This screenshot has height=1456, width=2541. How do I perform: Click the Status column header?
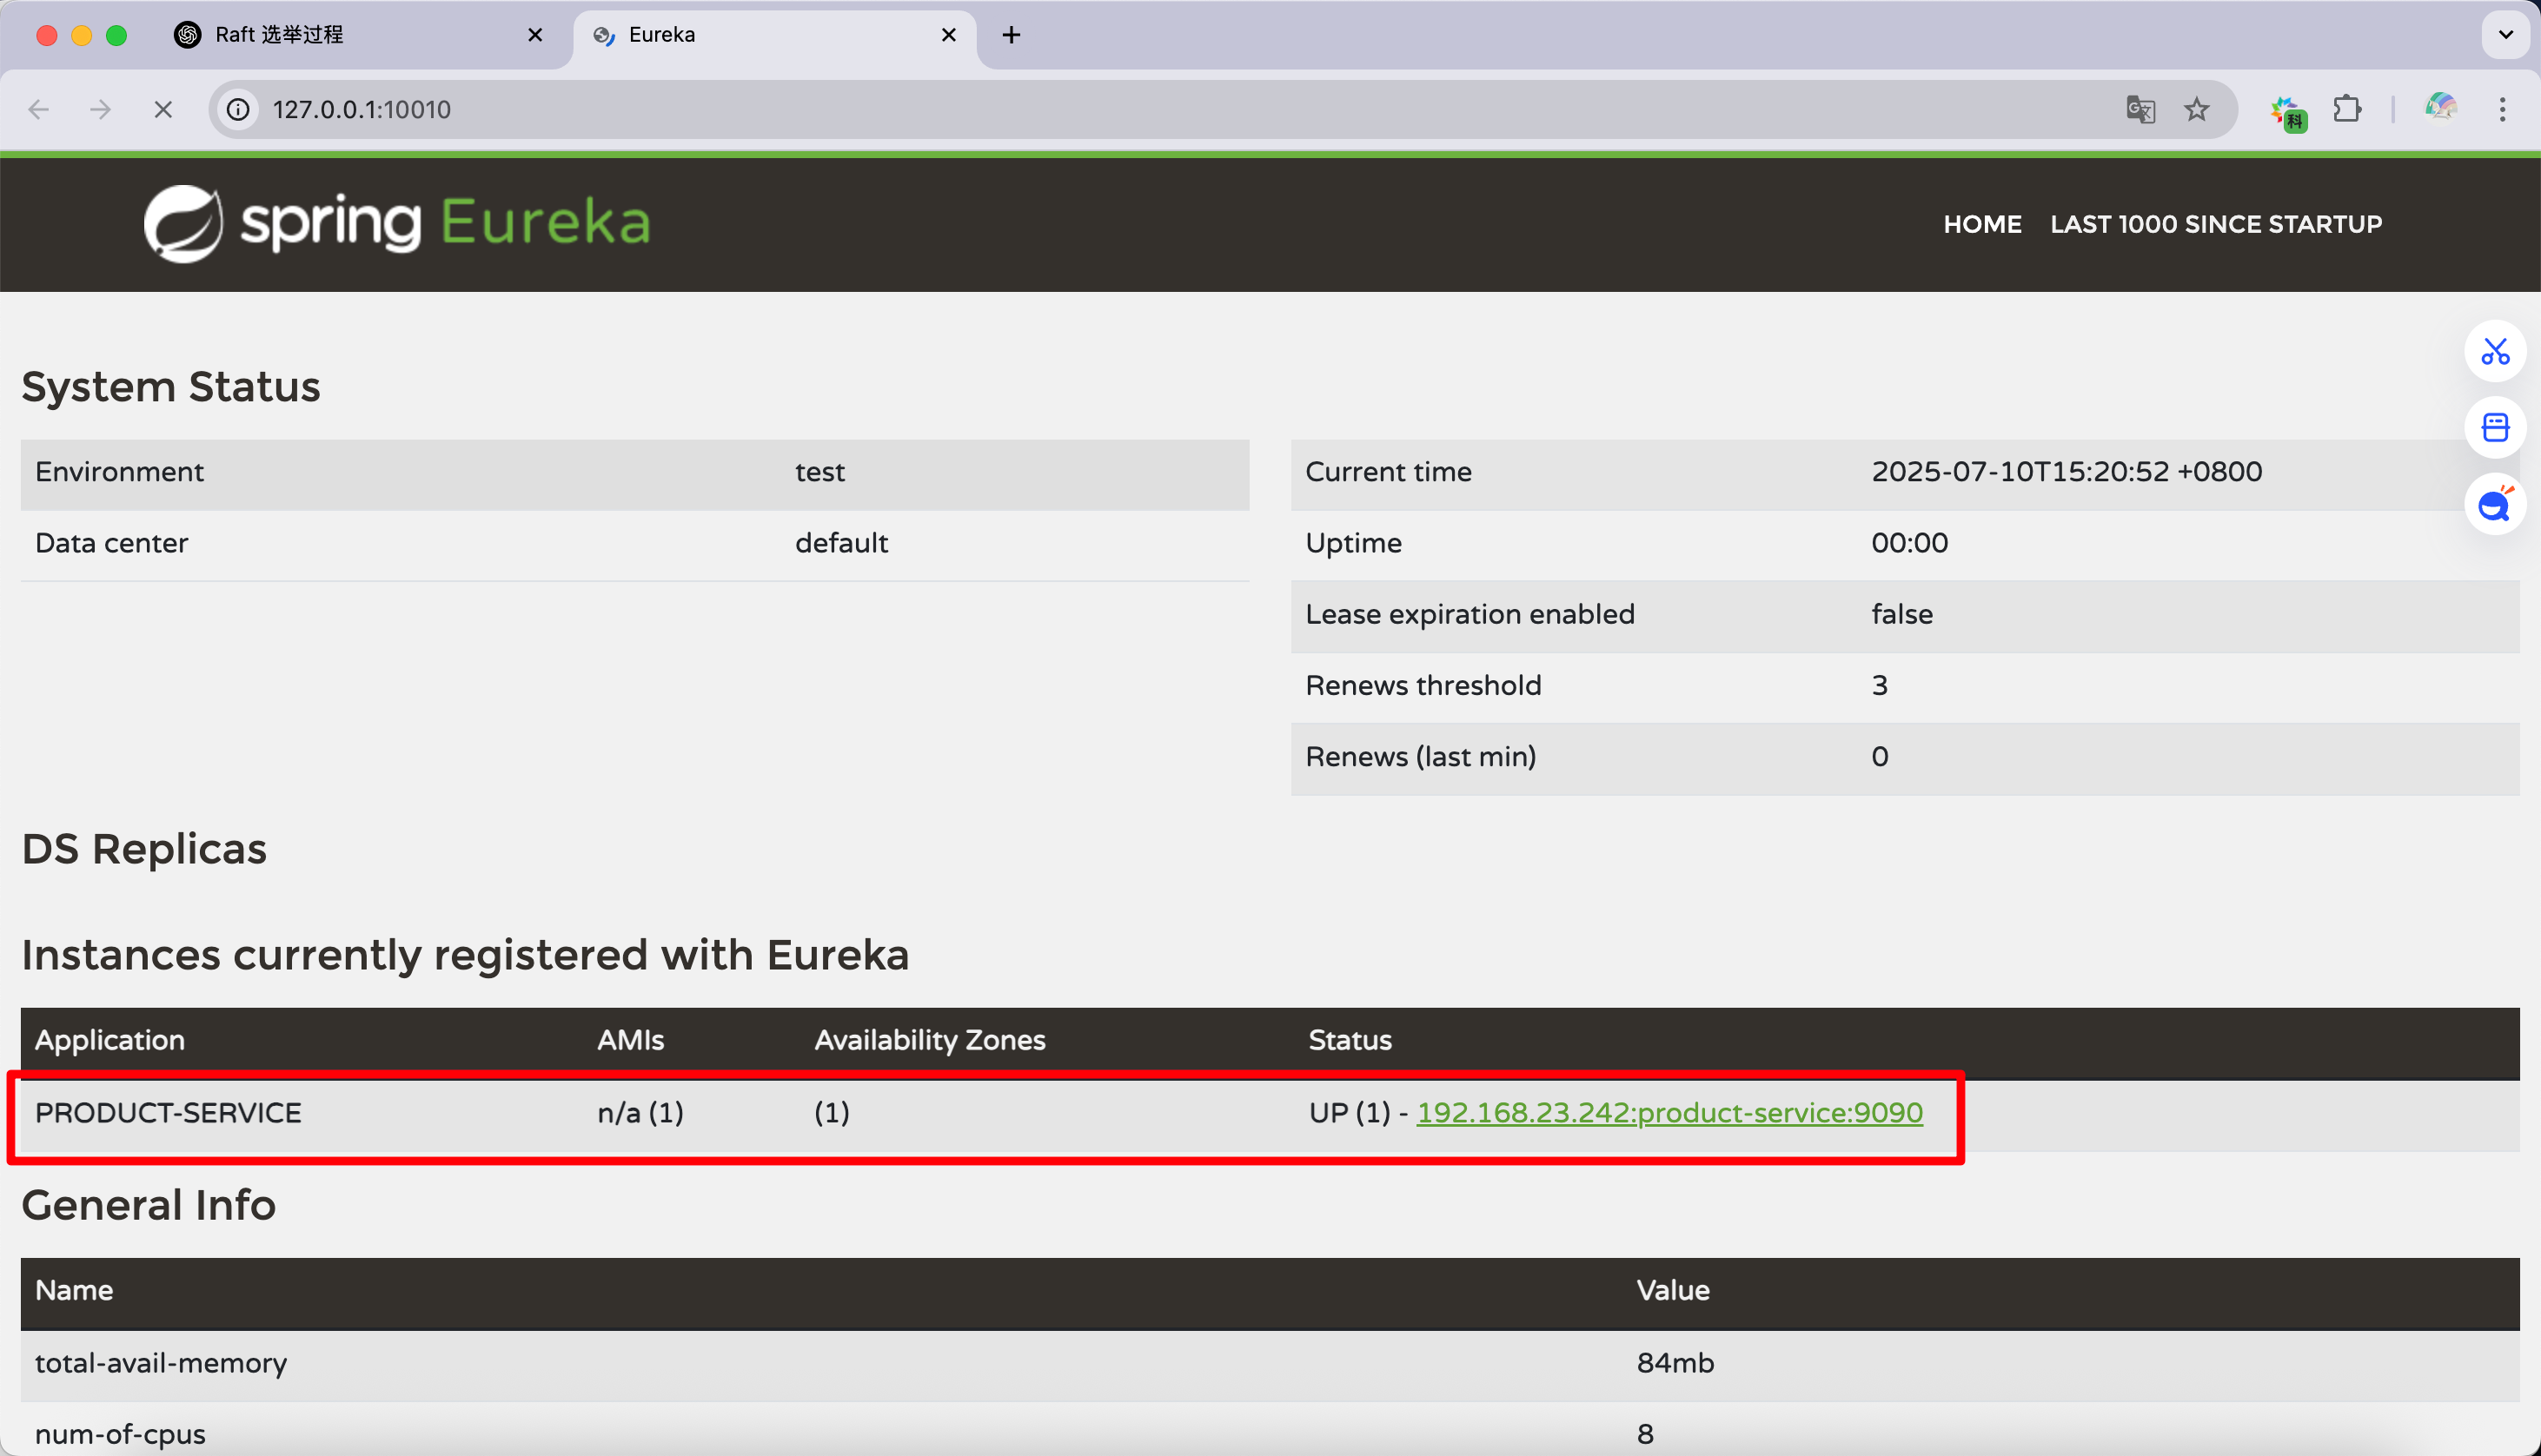(1350, 1040)
